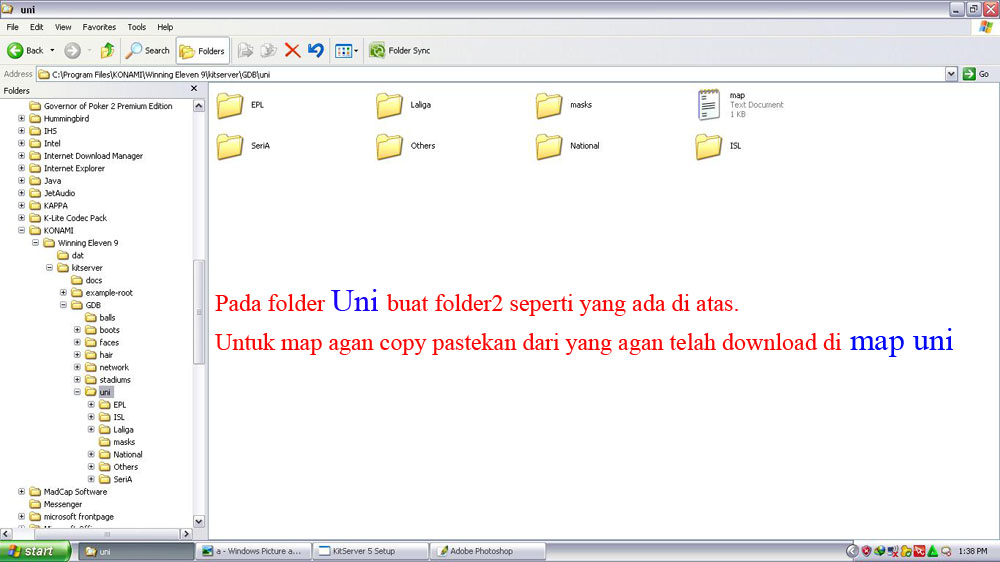Viewport: 1000px width, 562px height.
Task: Select the SeriA folder icon in file view
Action: click(x=230, y=146)
